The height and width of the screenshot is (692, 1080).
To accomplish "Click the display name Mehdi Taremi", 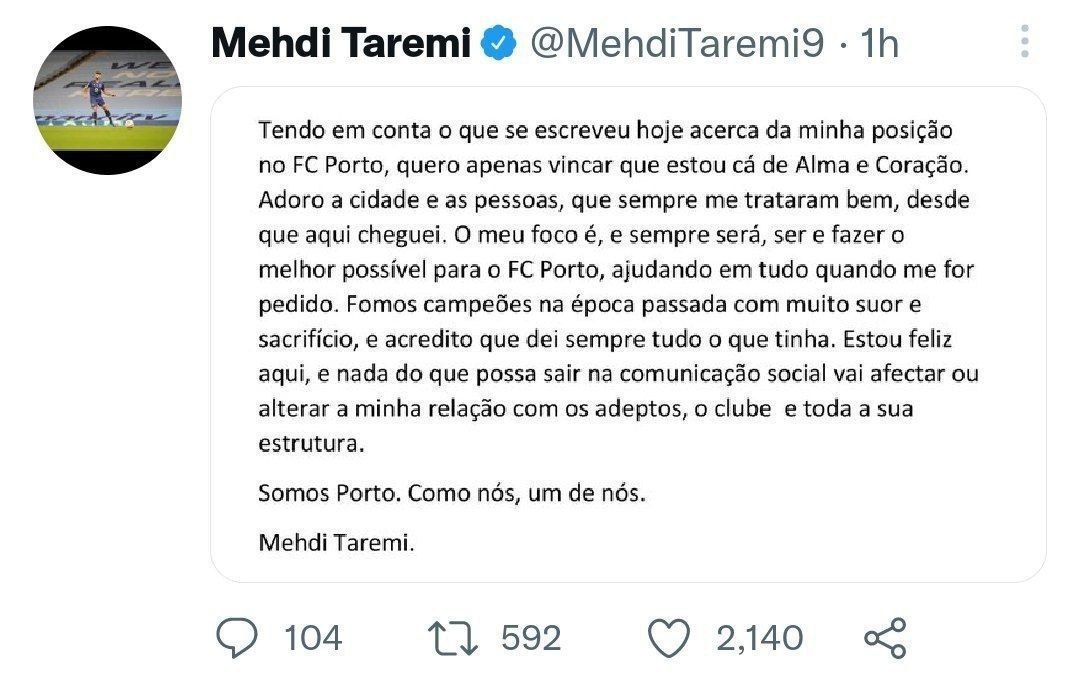I will pyautogui.click(x=341, y=44).
